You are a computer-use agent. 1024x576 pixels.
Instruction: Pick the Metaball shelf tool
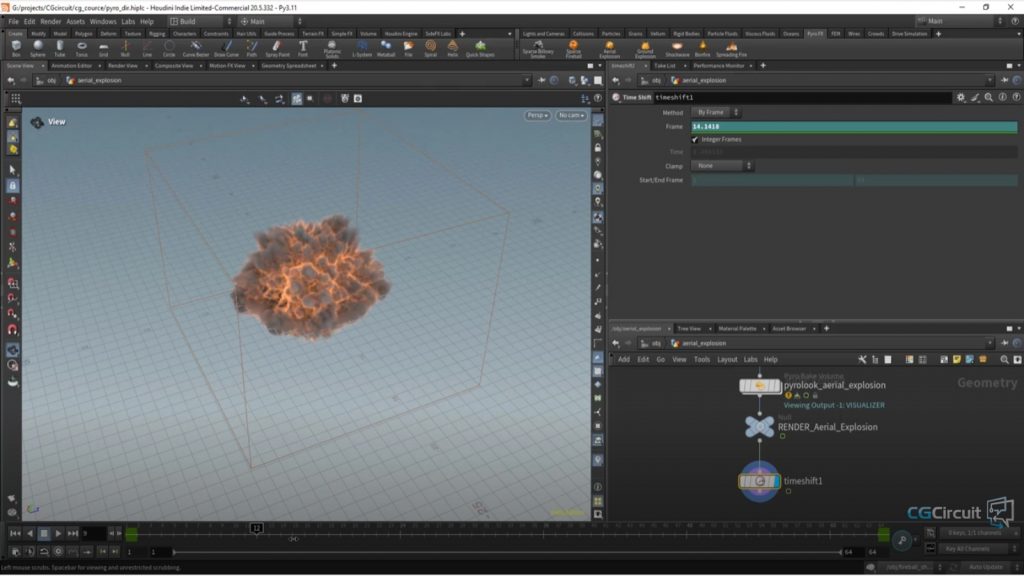(x=386, y=48)
